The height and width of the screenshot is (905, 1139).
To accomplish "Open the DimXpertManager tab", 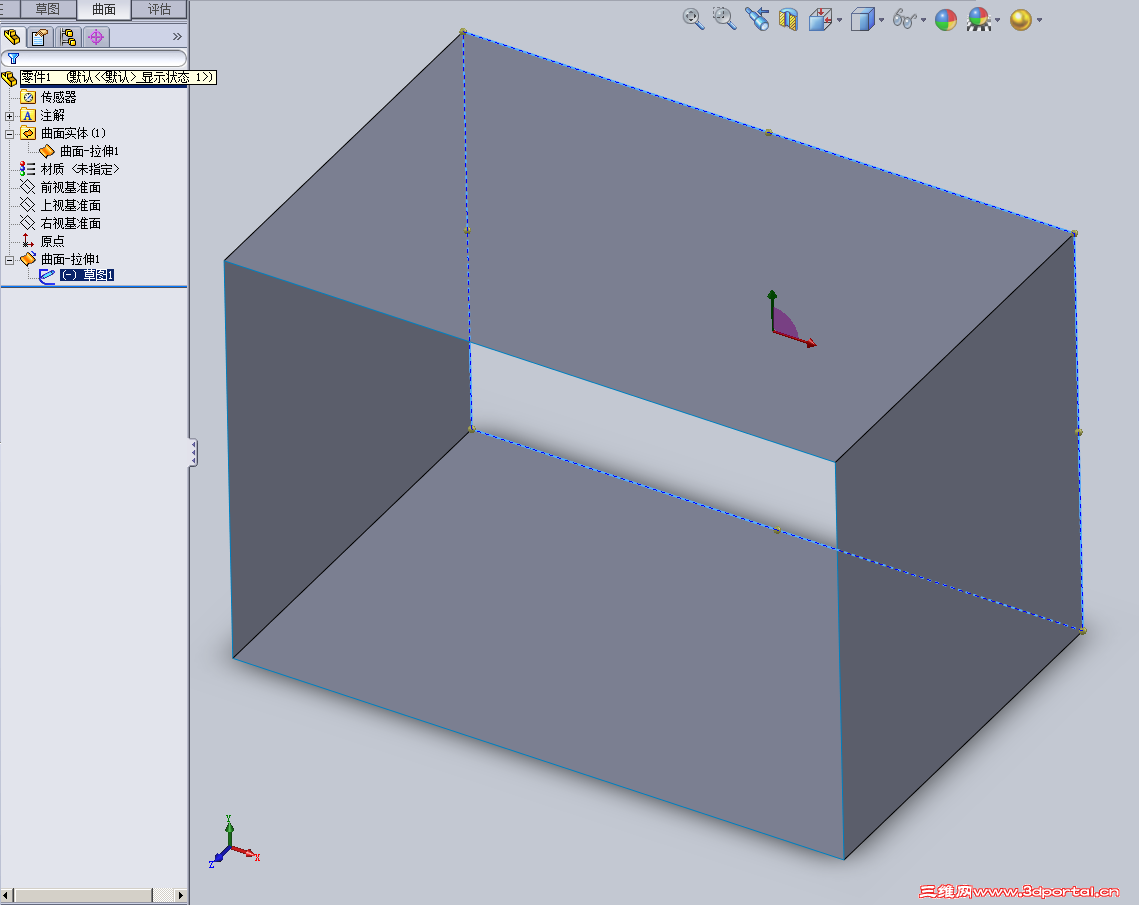I will [96, 37].
